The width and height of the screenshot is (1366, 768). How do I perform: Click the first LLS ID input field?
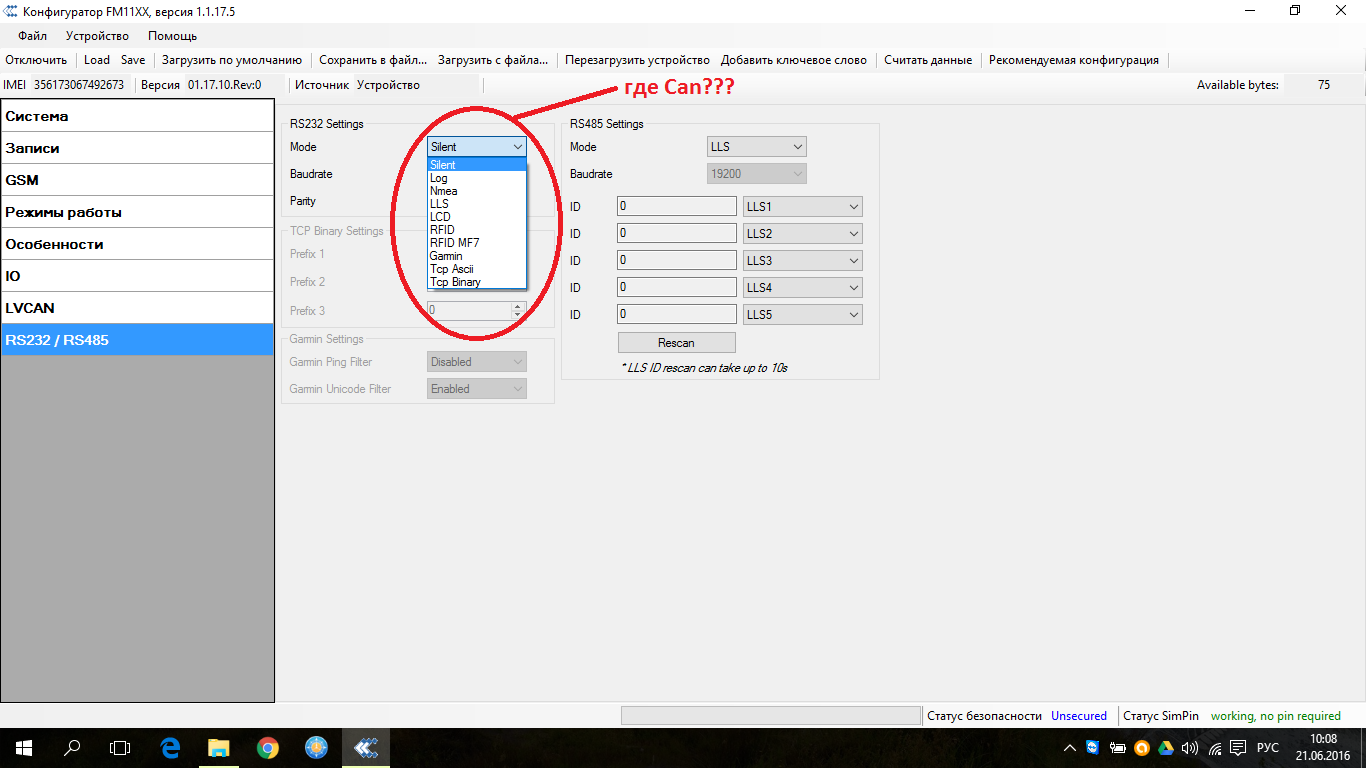pyautogui.click(x=676, y=207)
